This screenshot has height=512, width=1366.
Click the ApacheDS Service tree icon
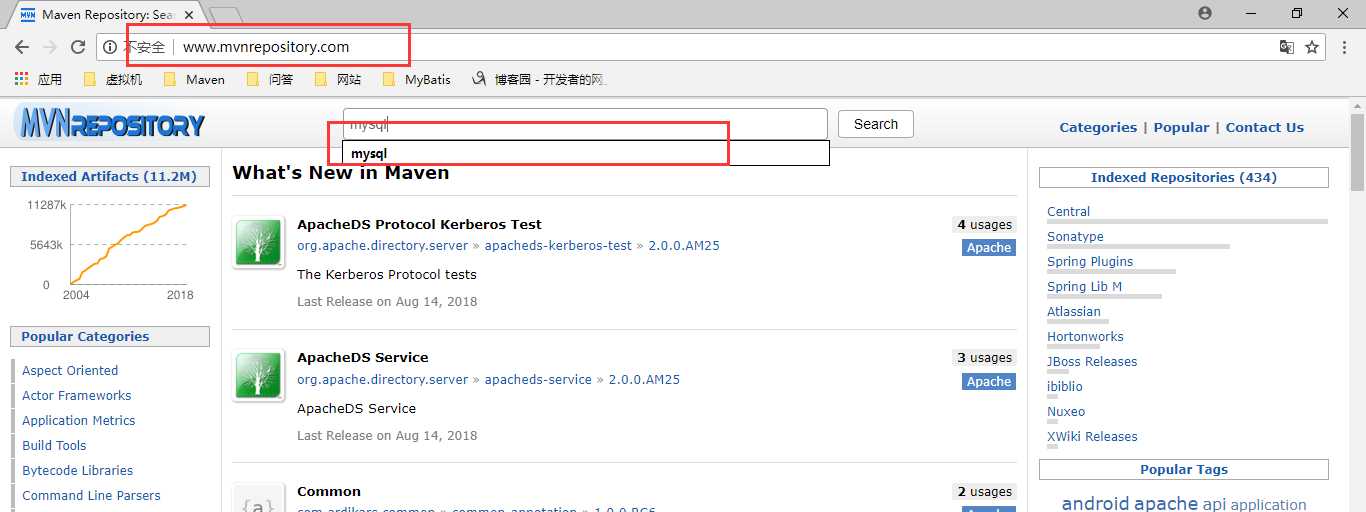258,376
